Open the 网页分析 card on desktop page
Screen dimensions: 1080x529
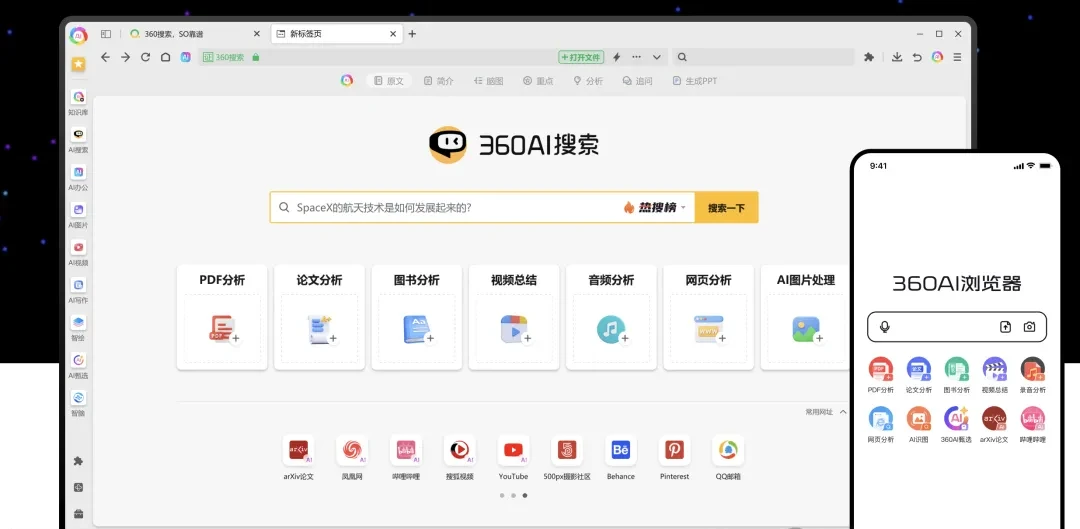coord(708,317)
